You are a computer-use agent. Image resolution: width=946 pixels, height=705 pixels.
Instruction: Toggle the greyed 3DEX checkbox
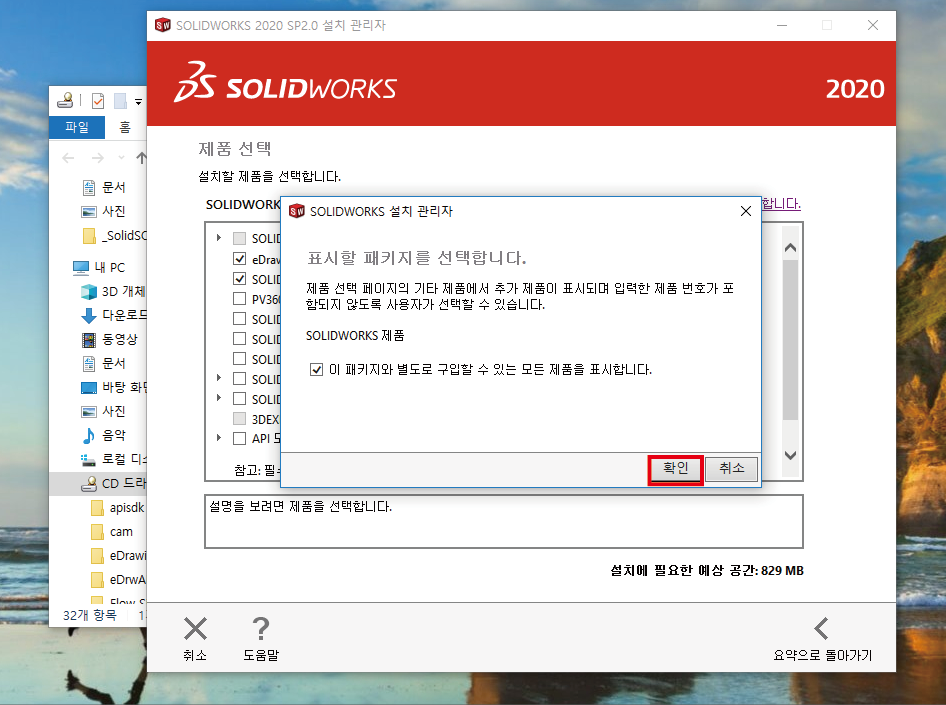[x=240, y=419]
